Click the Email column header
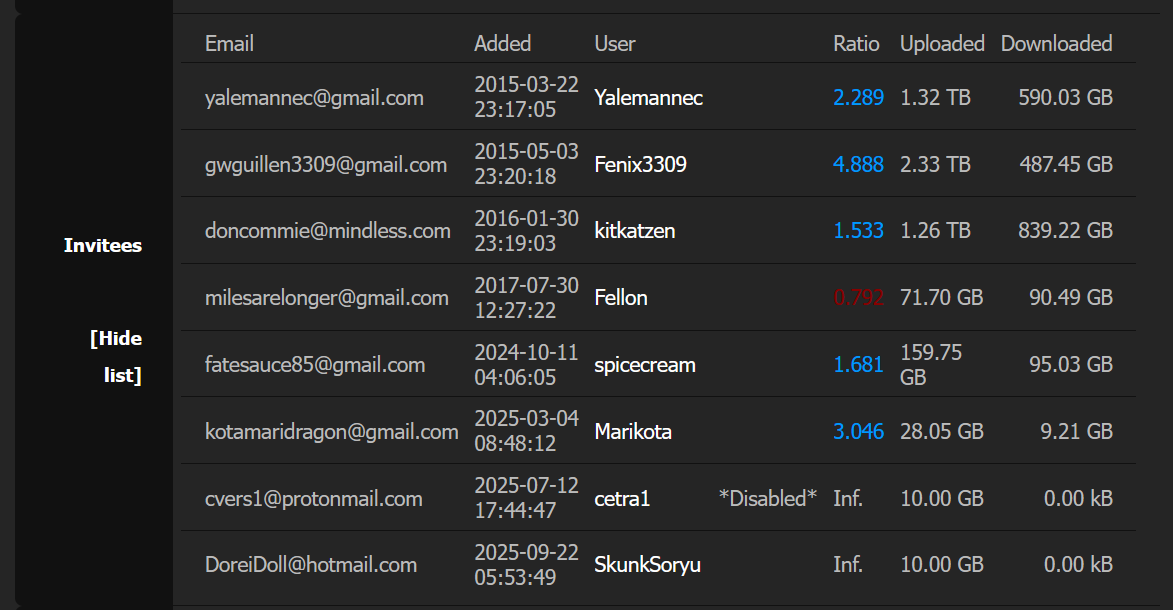The width and height of the screenshot is (1173, 610). coord(229,44)
